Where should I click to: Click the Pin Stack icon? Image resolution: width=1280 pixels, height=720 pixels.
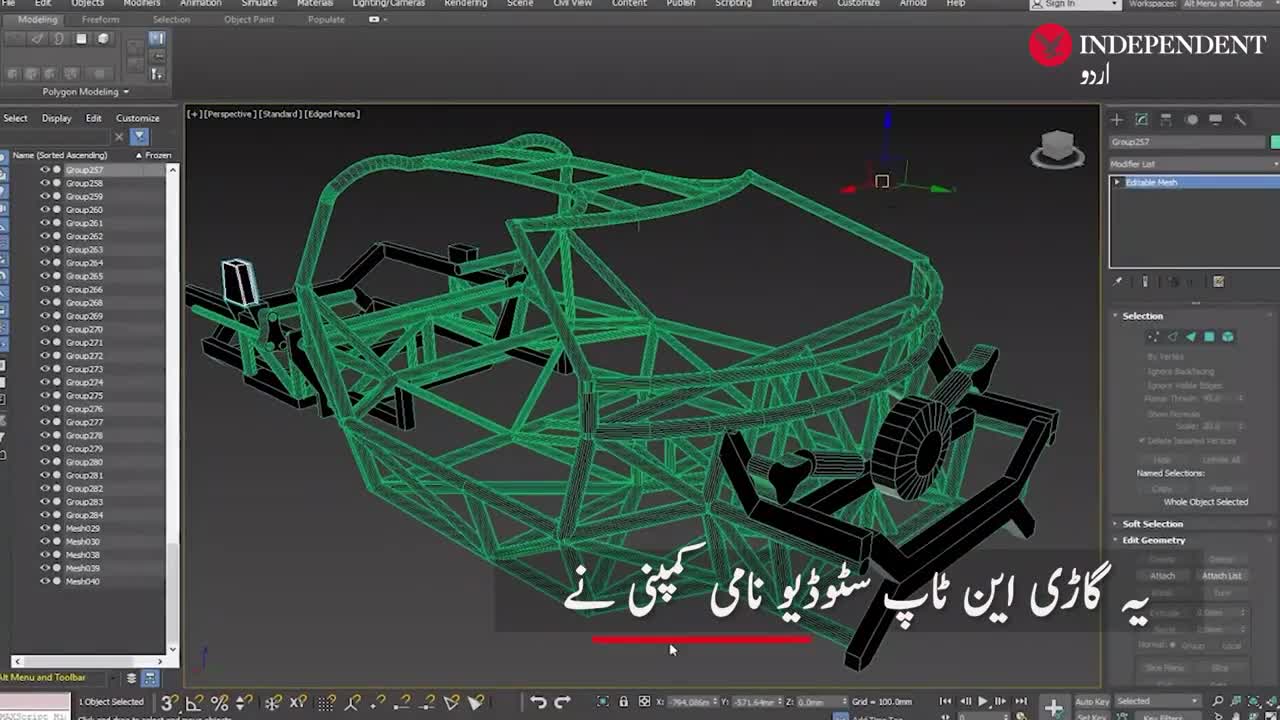1118,282
